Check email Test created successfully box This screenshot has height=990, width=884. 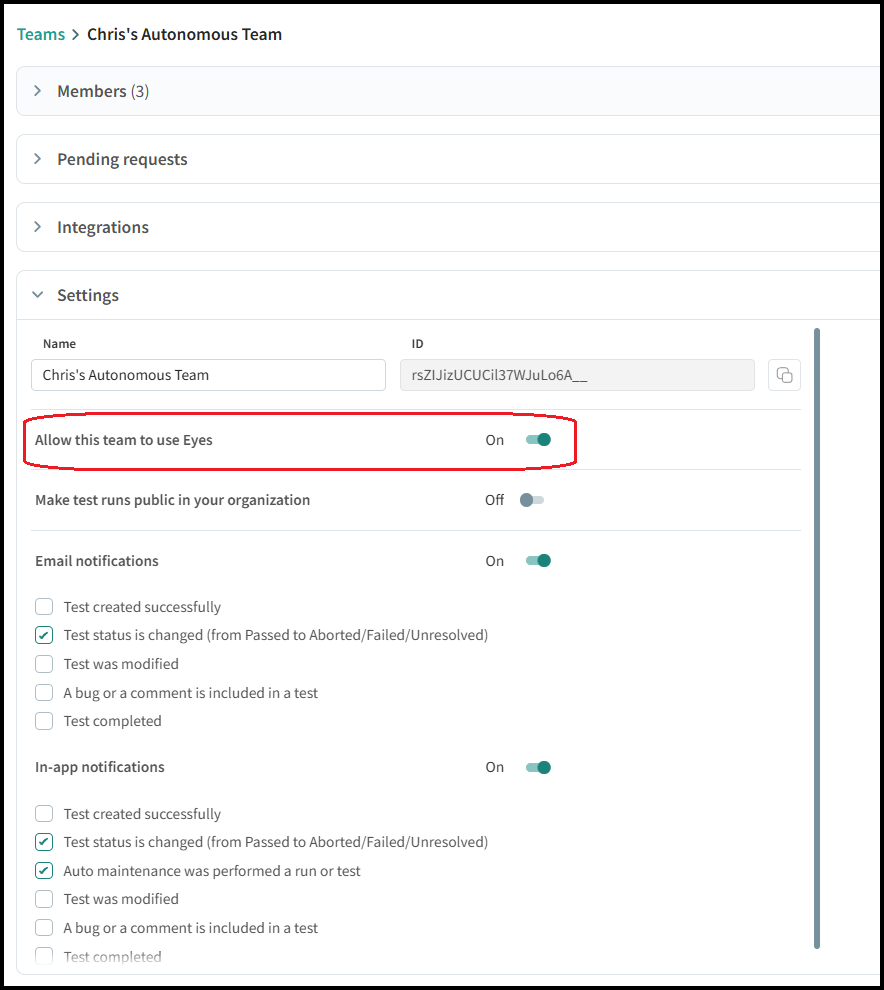tap(44, 607)
